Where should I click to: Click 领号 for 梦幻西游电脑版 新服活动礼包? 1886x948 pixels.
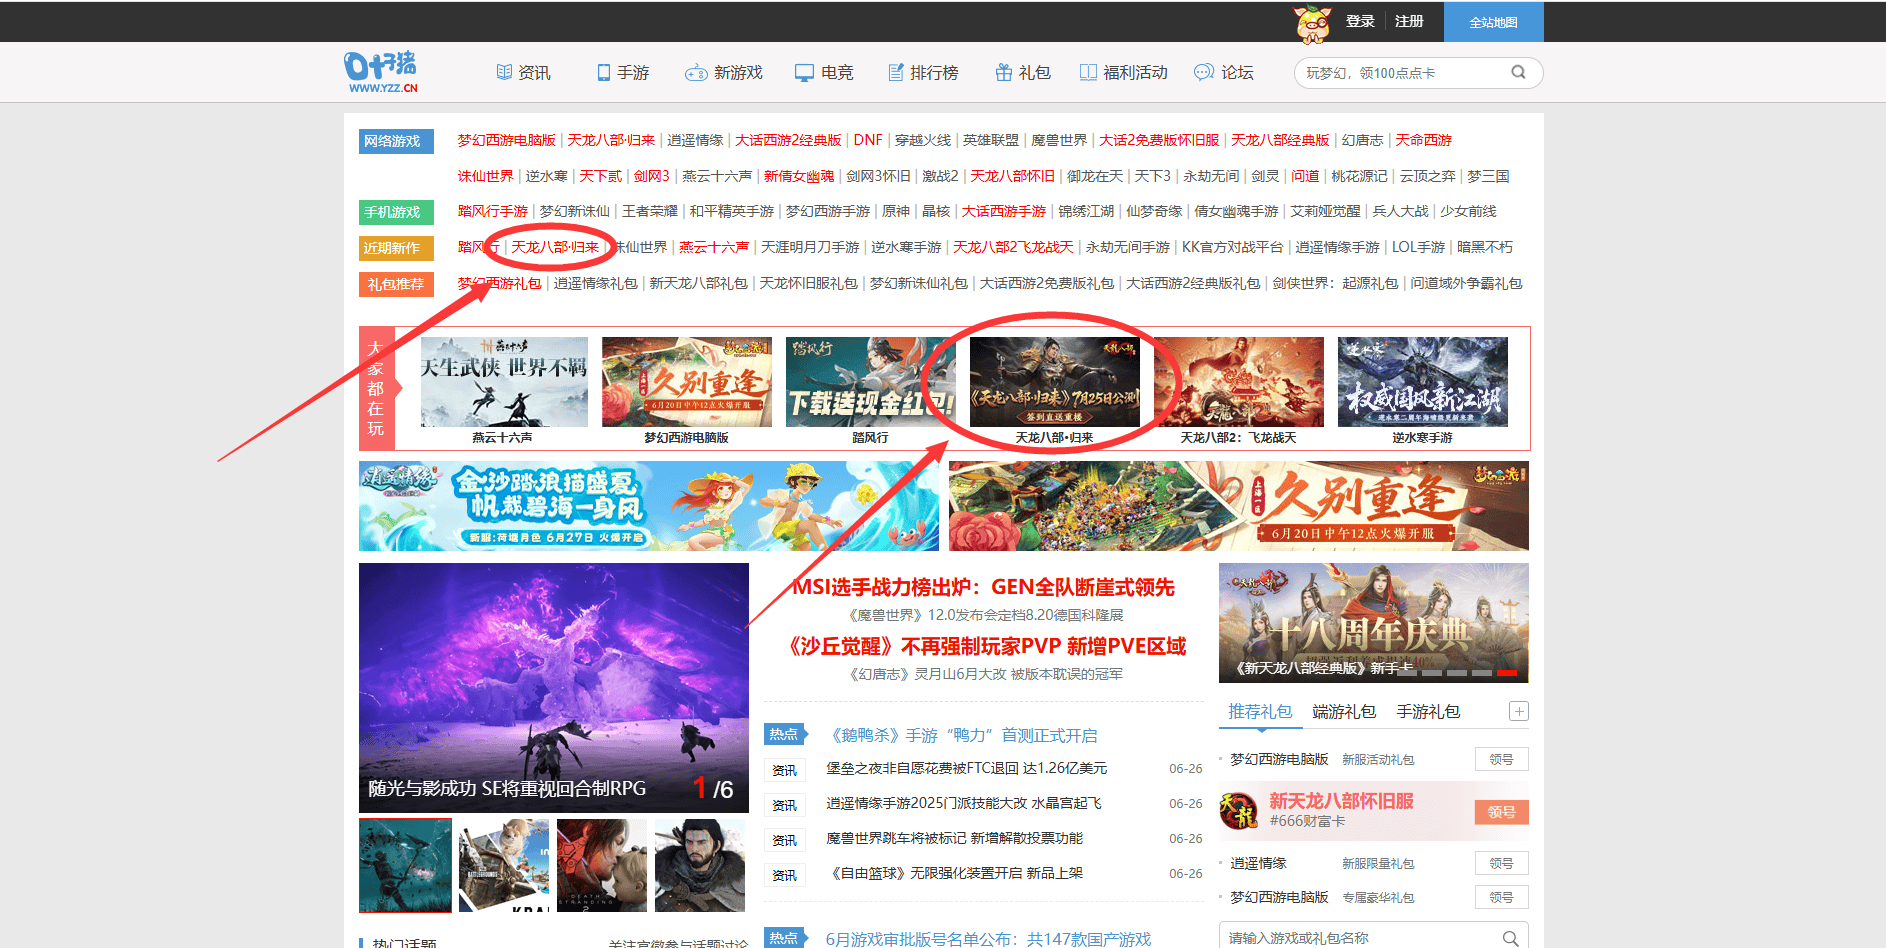pos(1501,759)
